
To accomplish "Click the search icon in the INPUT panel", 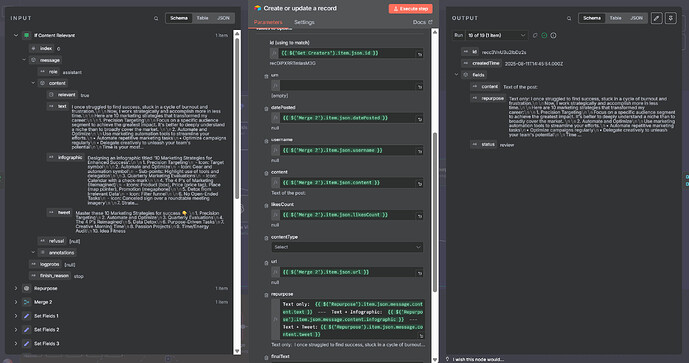I will tap(156, 18).
